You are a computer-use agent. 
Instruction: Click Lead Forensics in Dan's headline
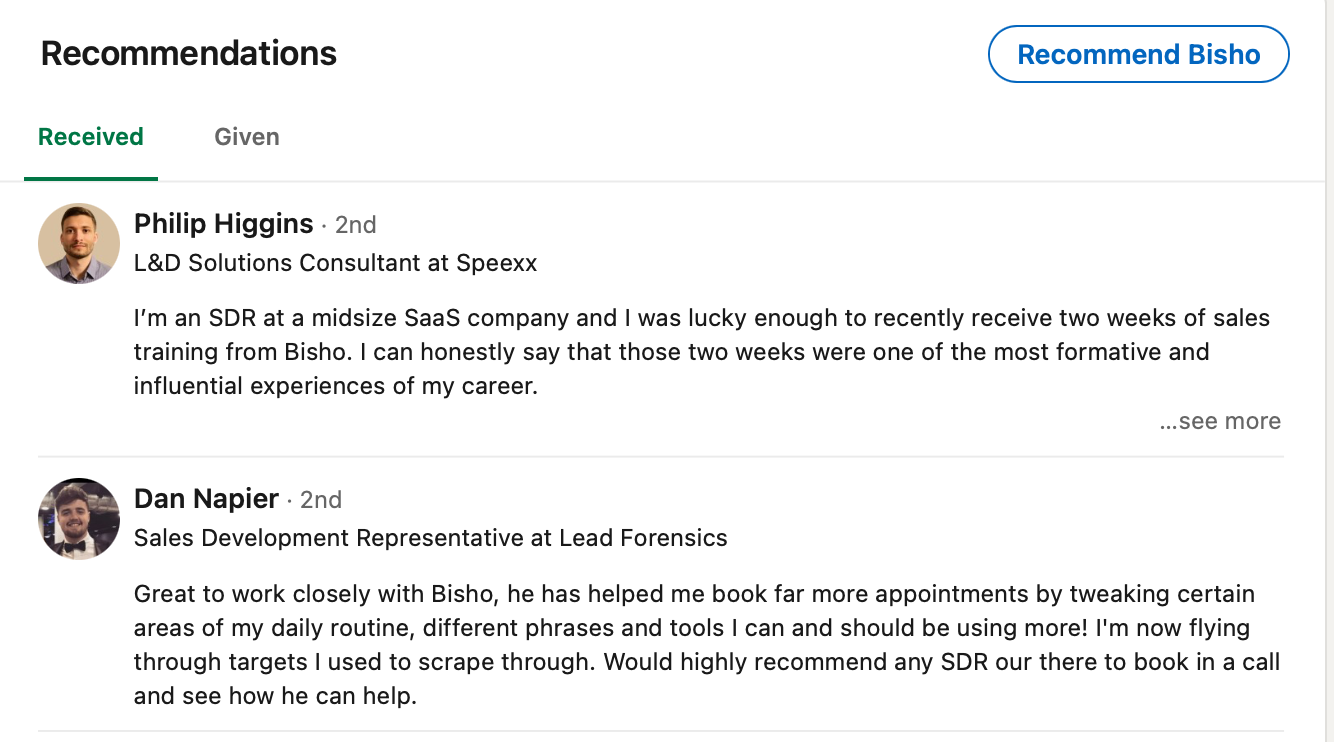[x=643, y=538]
